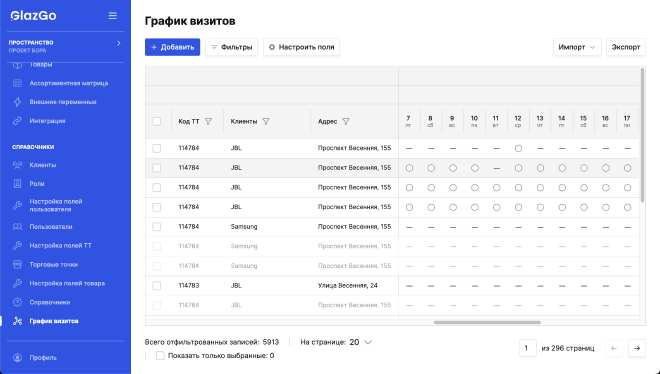The width and height of the screenshot is (660, 374).
Task: Open Торговые точки menu item
Action: coord(53,264)
